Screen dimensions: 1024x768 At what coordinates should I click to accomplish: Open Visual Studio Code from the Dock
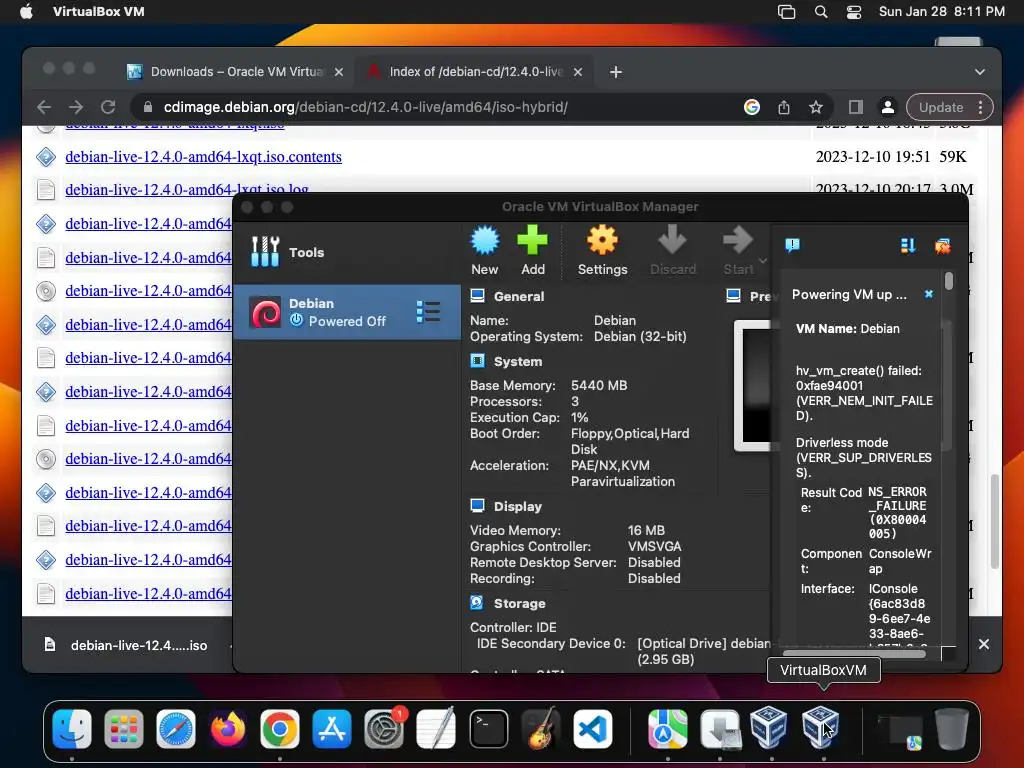[593, 729]
